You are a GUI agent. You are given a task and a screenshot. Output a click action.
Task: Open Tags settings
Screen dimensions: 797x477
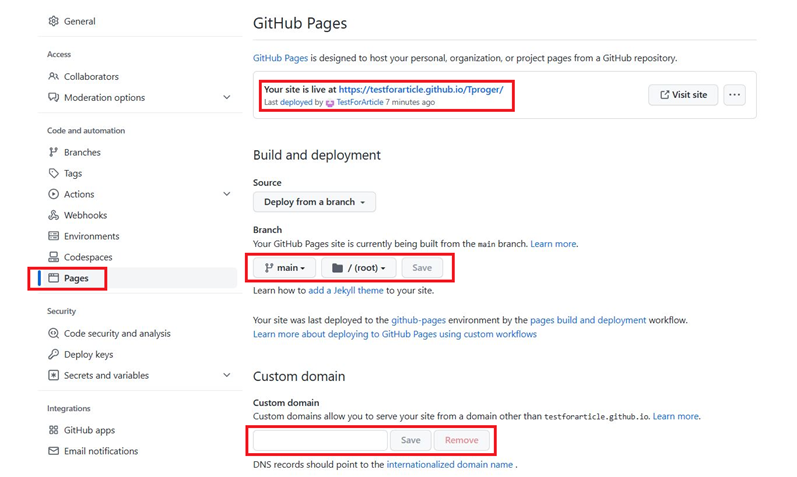click(73, 173)
